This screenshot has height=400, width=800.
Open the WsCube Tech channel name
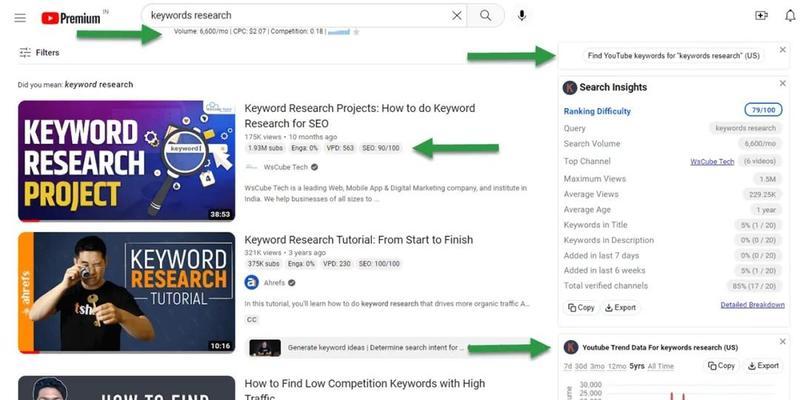click(x=286, y=167)
